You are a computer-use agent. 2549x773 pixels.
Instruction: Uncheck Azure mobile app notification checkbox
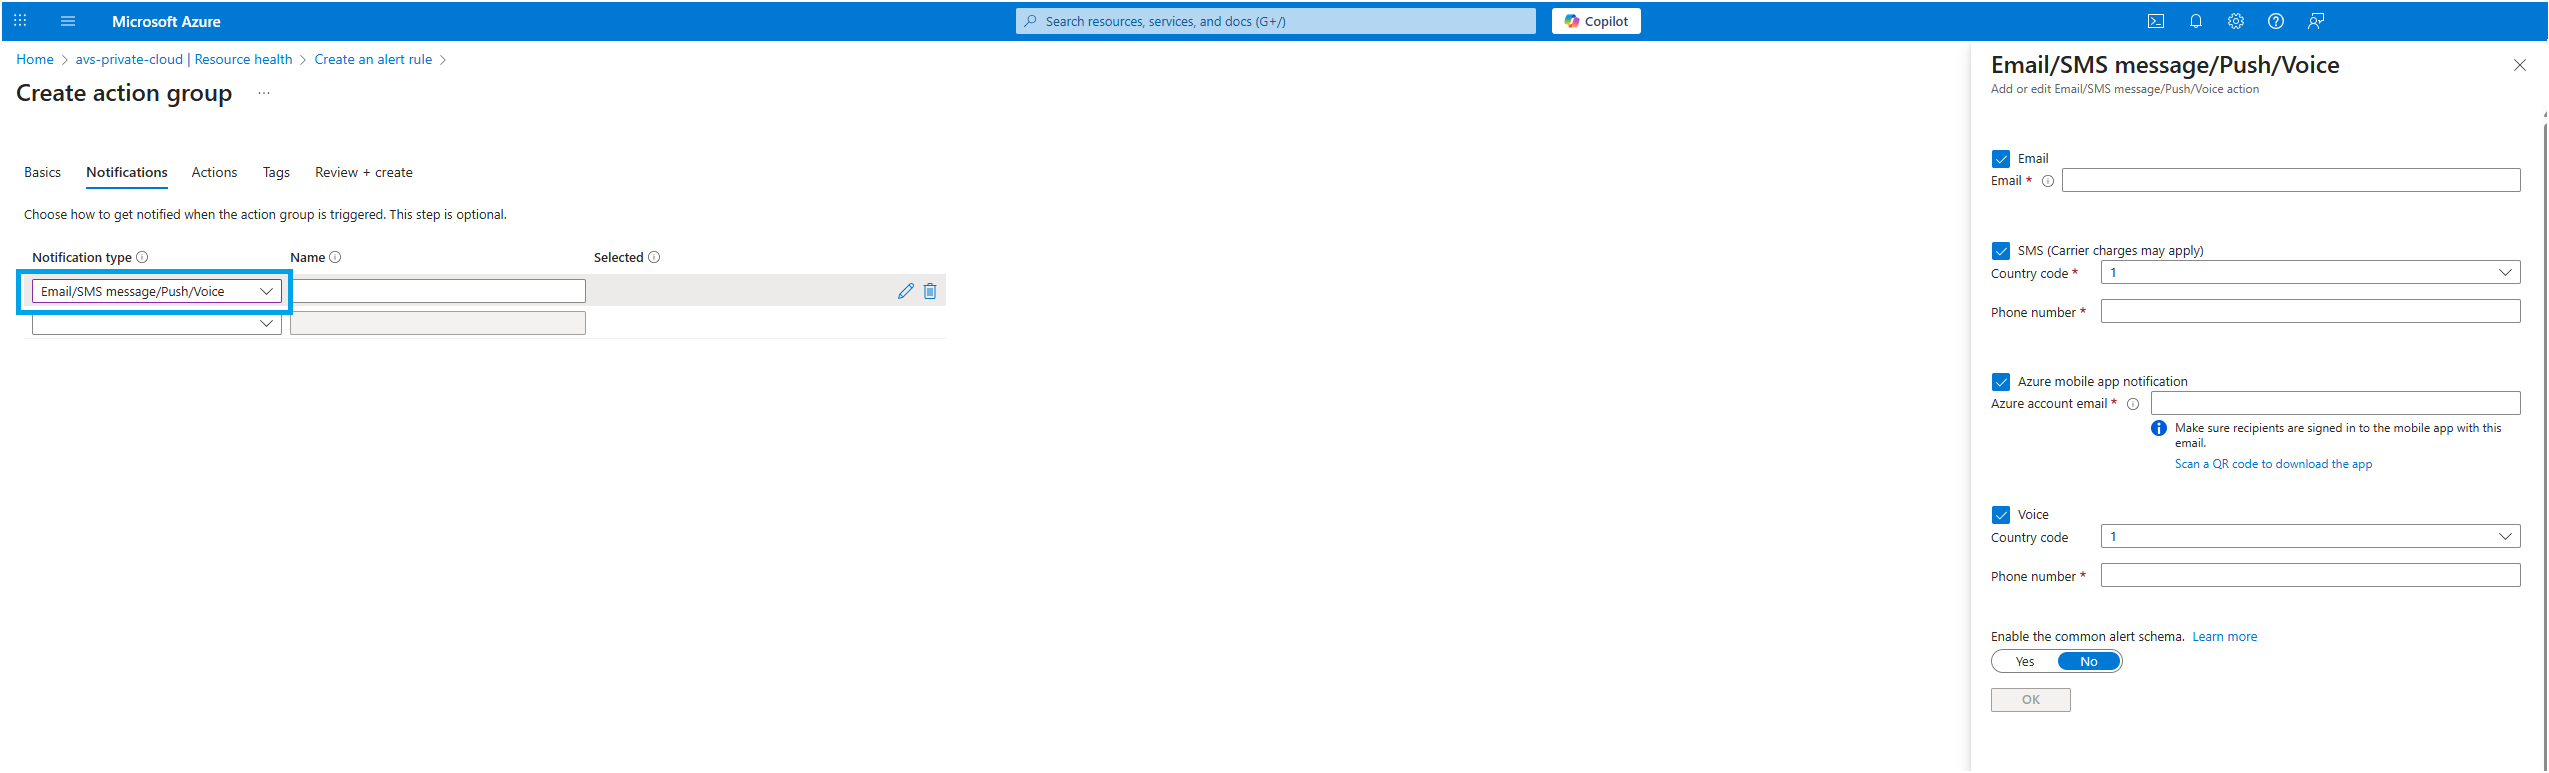2001,382
